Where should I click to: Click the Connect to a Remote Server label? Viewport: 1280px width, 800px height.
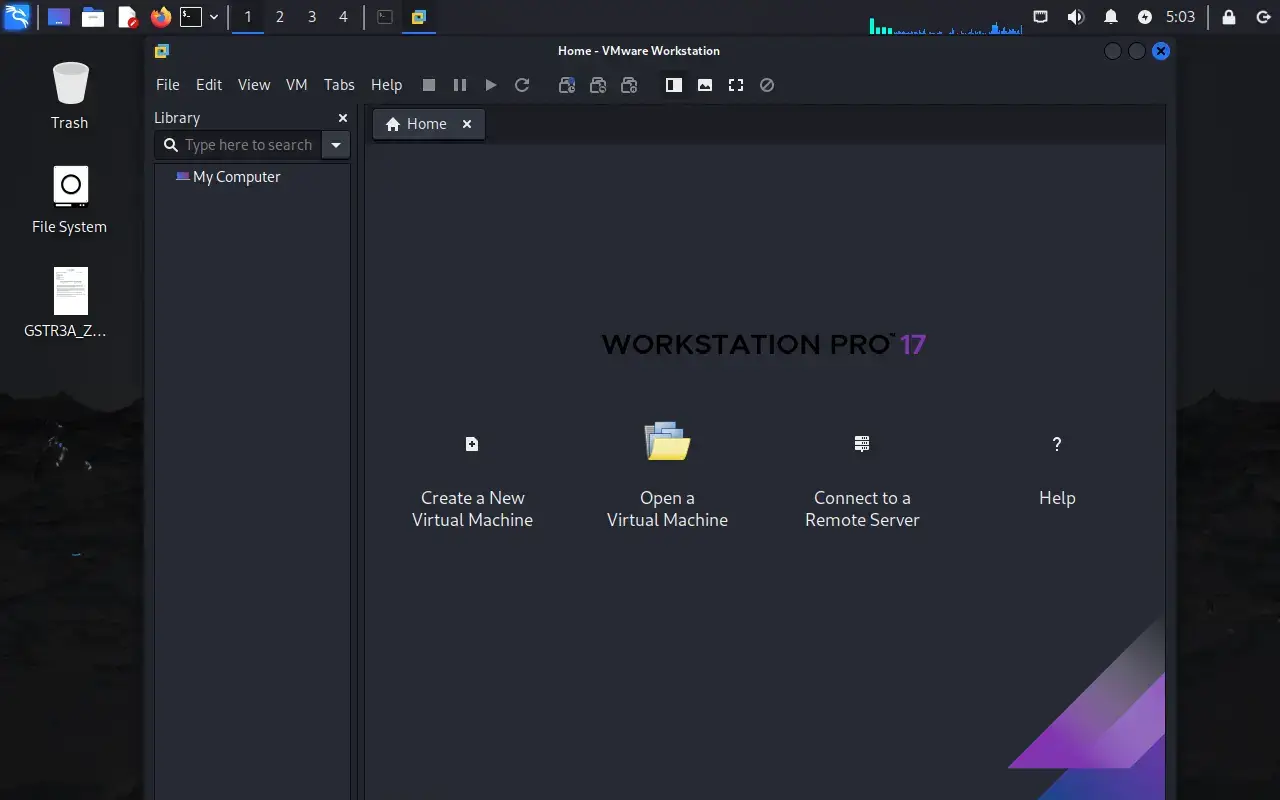(x=862, y=509)
